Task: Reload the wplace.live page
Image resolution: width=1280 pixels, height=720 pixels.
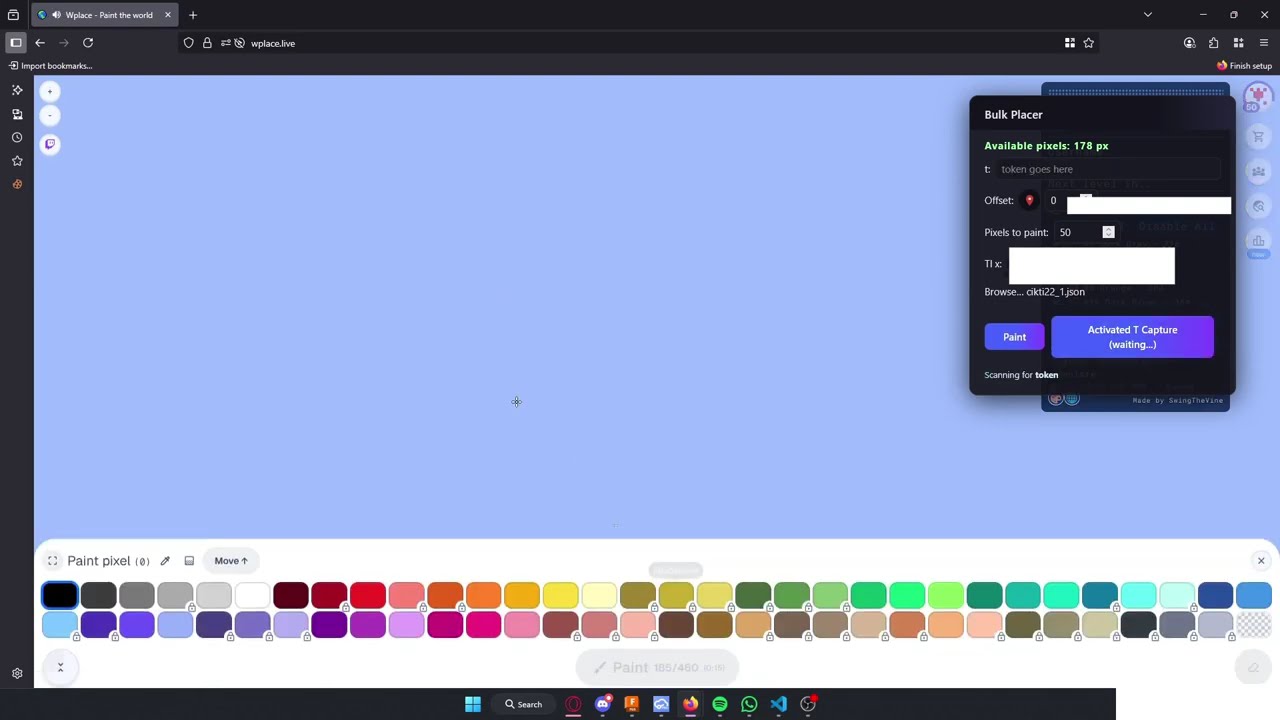Action: tap(88, 43)
